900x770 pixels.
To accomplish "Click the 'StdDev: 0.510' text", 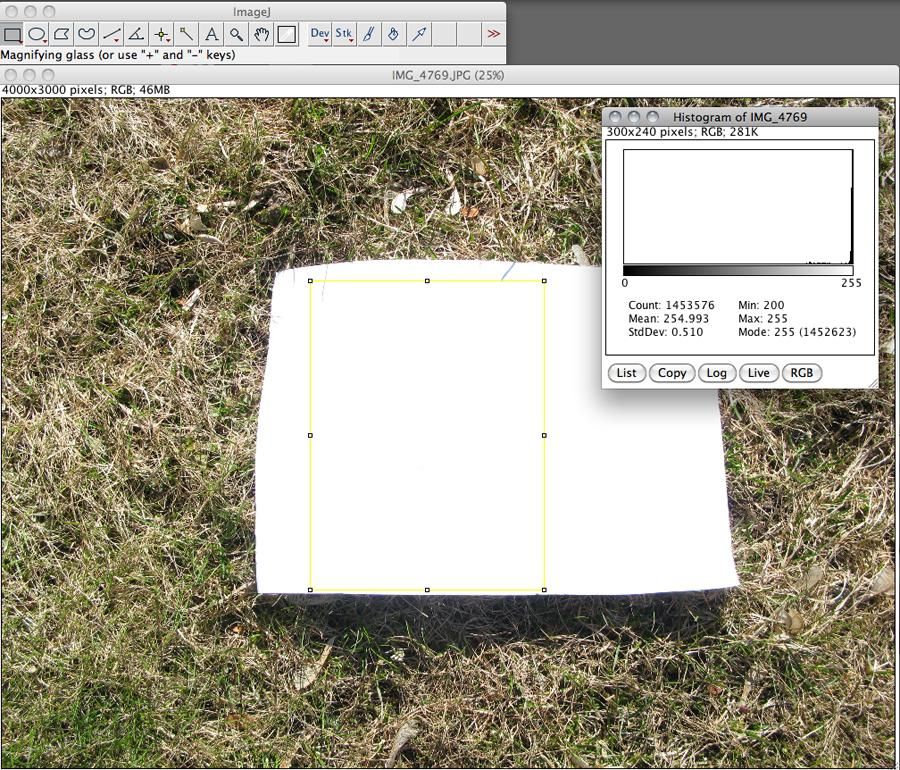I will coord(665,332).
